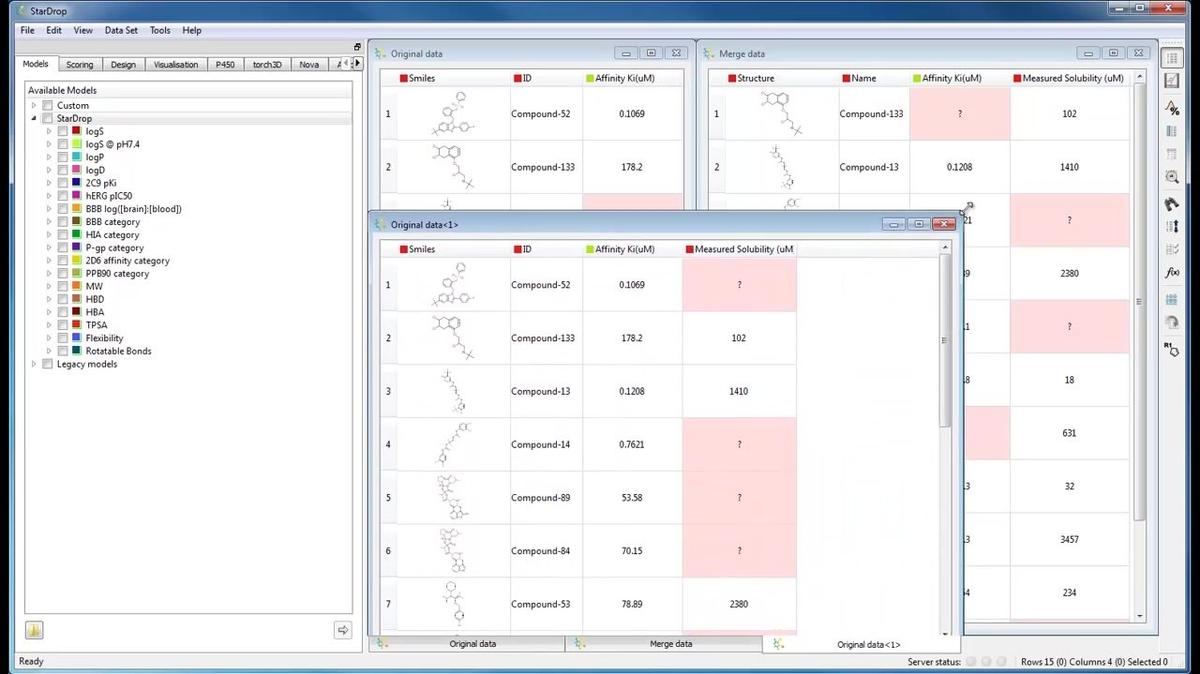Screen dimensions: 1200x674
Task: Open the chart creation tool on the right toolbar
Action: (x=1172, y=80)
